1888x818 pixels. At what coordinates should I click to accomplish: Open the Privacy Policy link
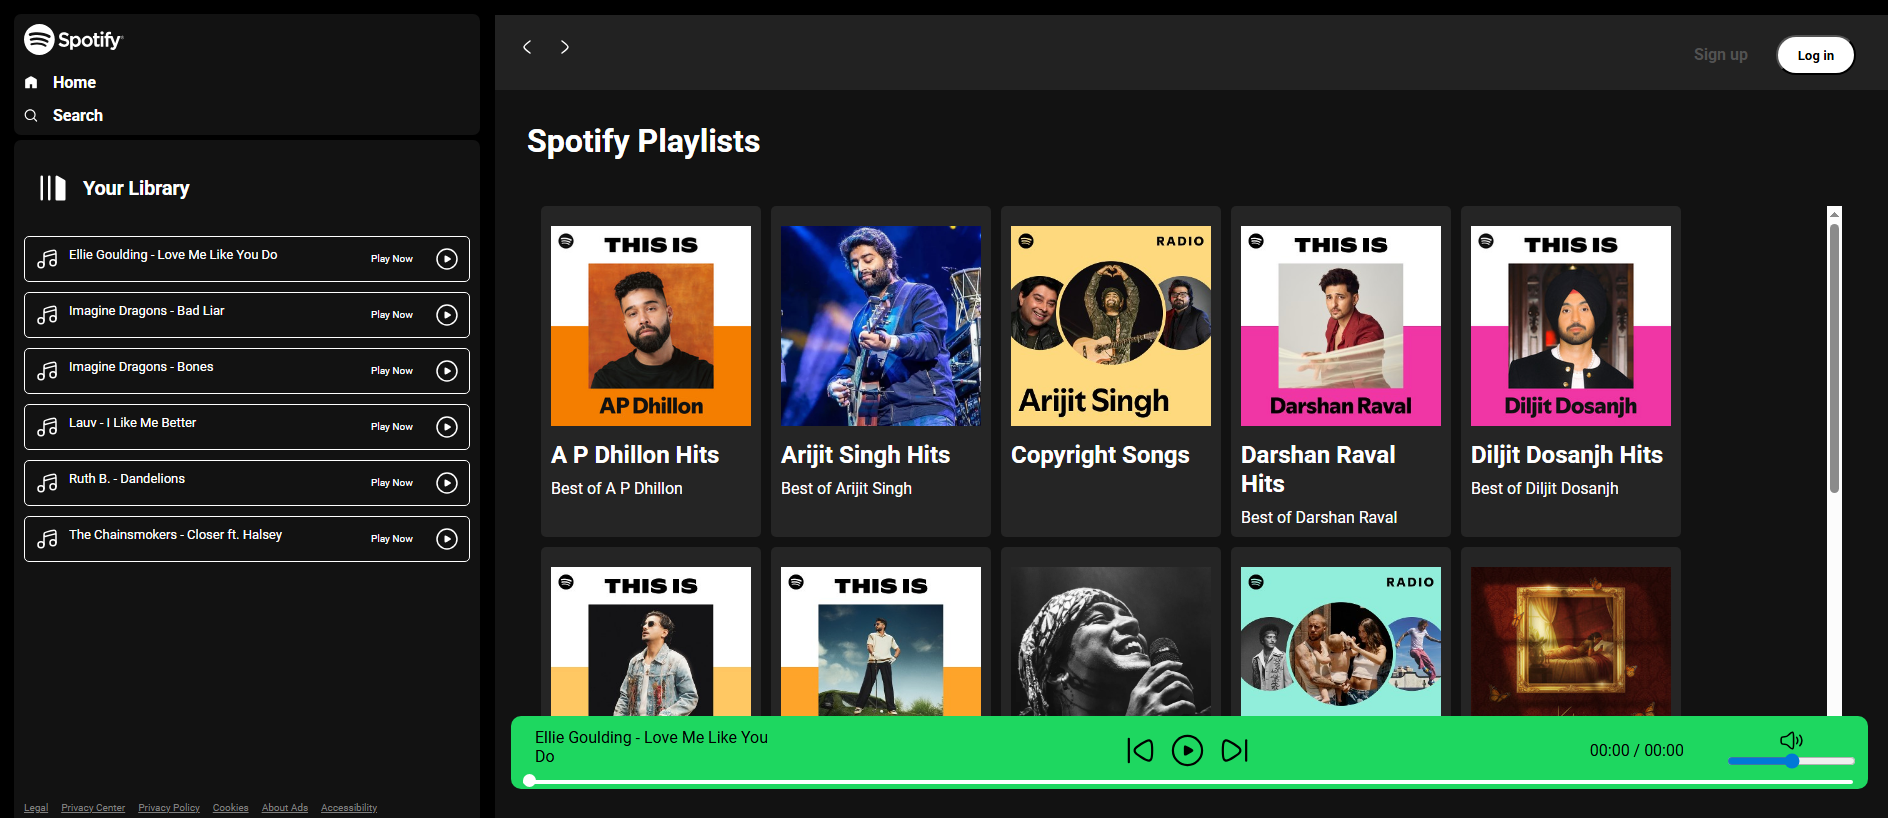tap(169, 808)
